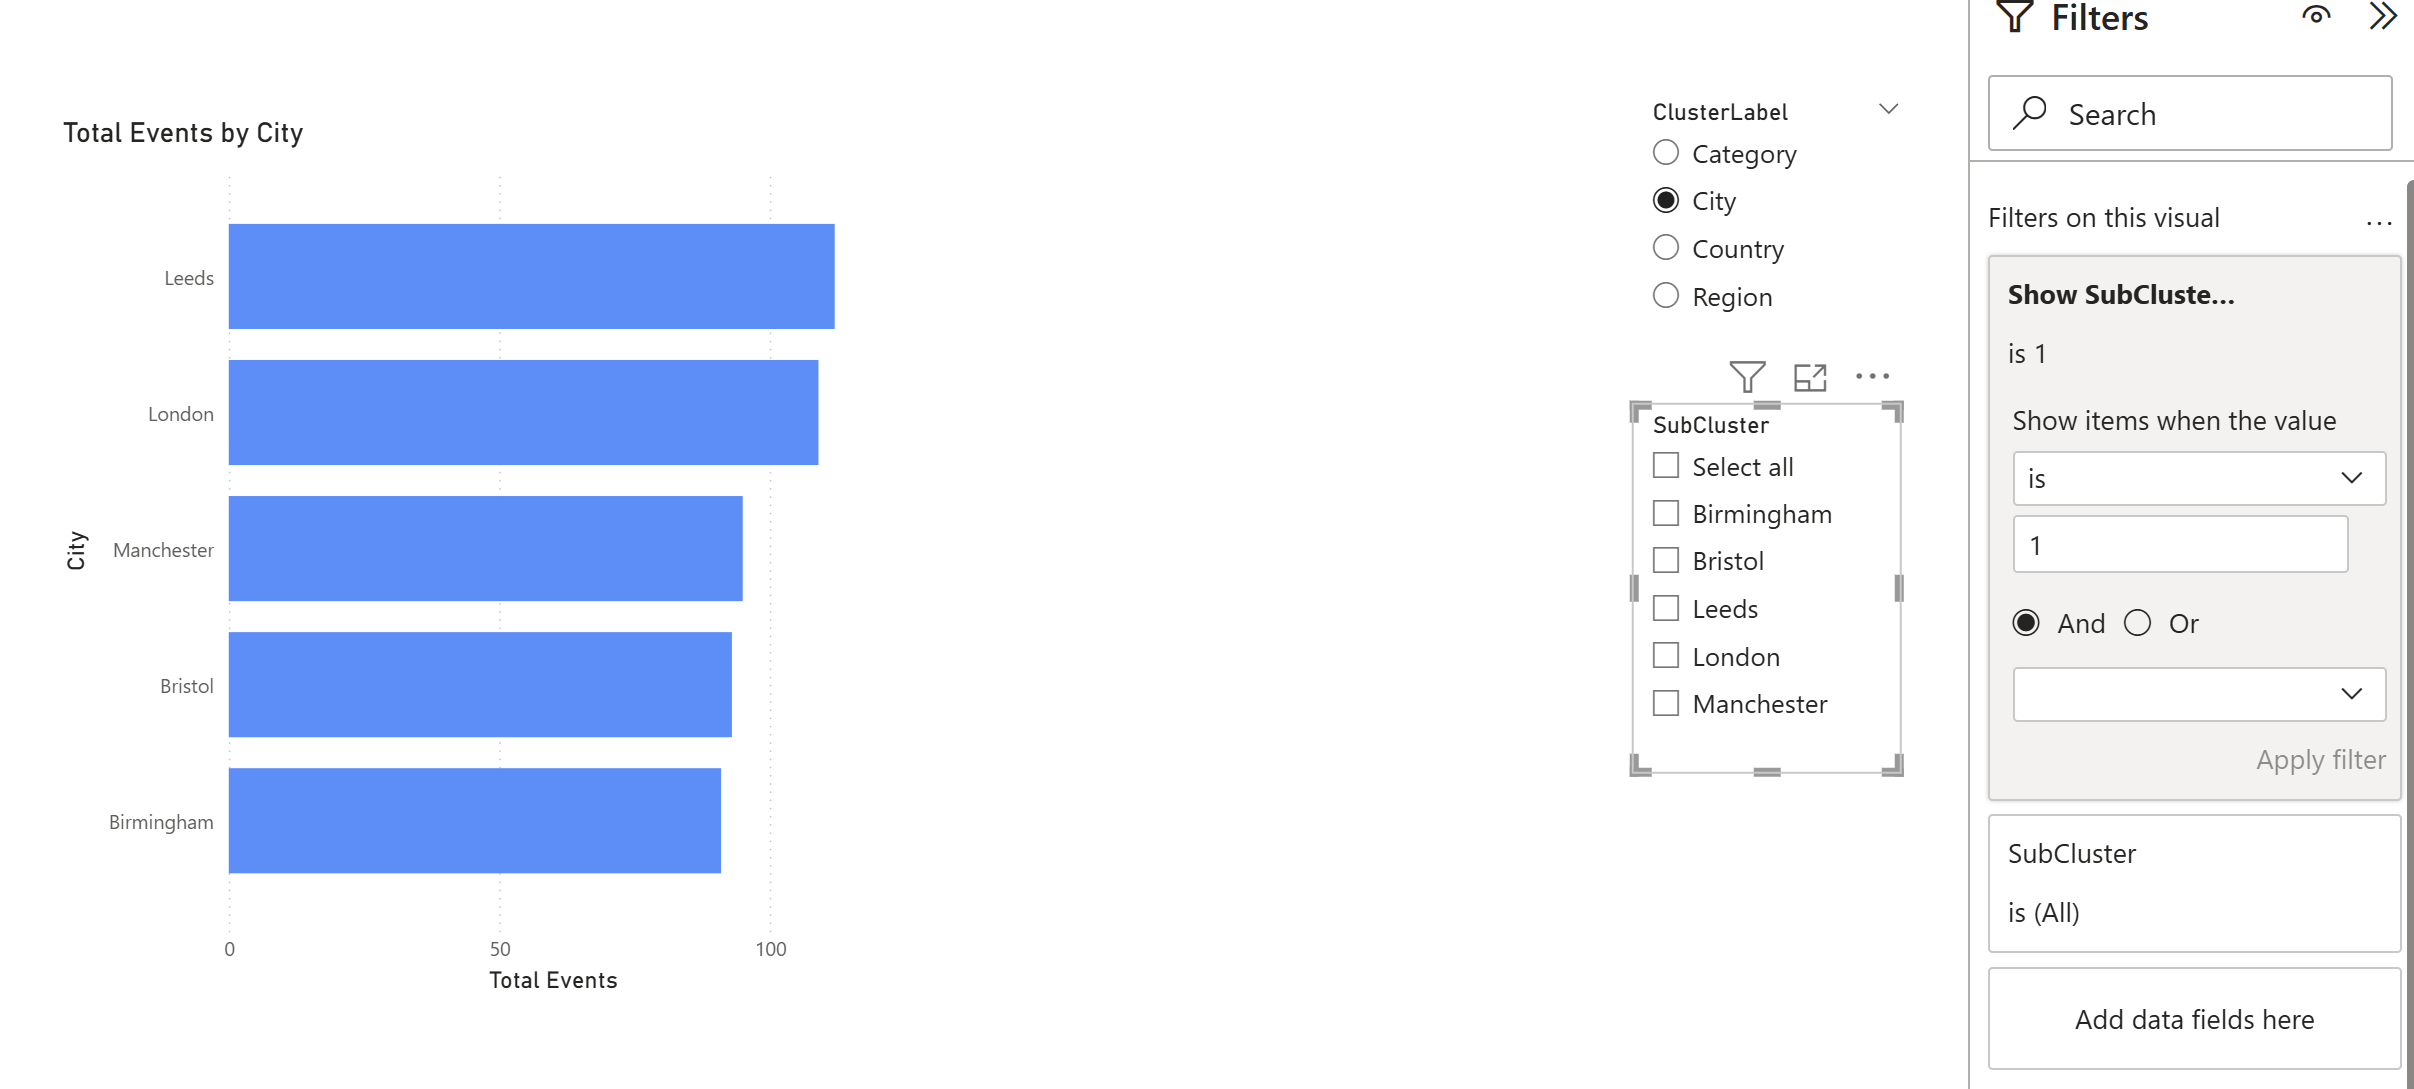Open the 'is' condition dropdown
The width and height of the screenshot is (2414, 1089).
(x=2199, y=478)
